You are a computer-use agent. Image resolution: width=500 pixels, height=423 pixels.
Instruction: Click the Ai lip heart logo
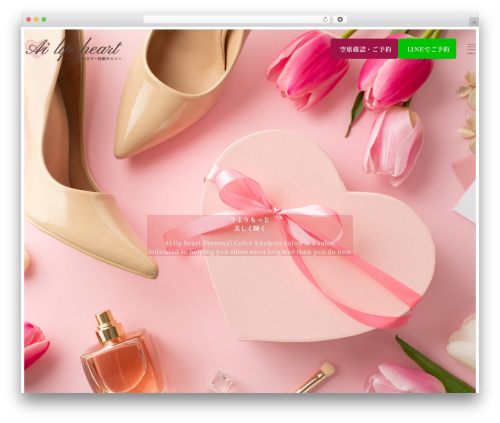74,49
